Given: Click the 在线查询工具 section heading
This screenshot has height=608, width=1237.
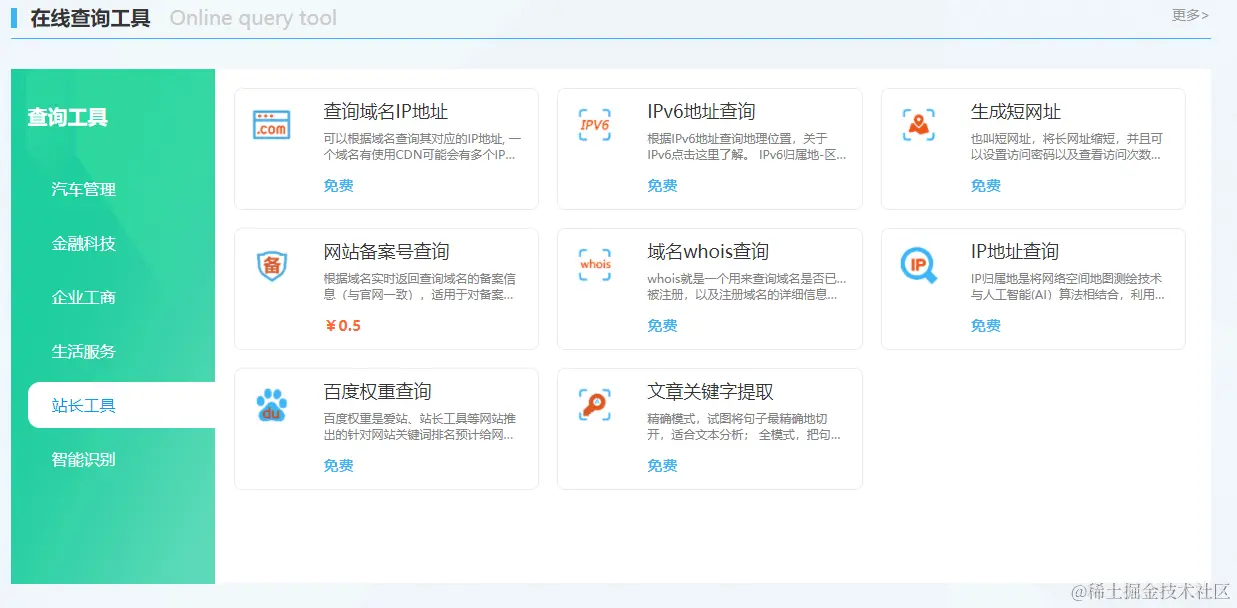Looking at the screenshot, I should point(90,18).
